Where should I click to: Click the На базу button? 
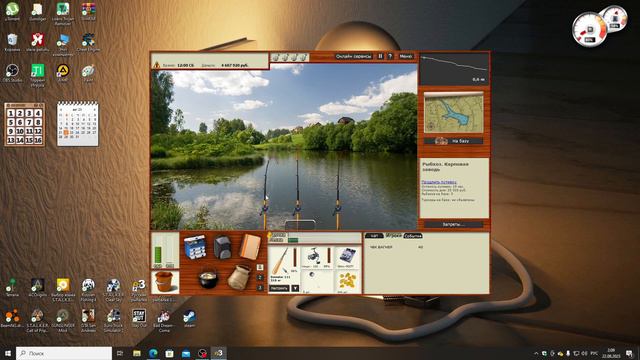pyautogui.click(x=453, y=141)
